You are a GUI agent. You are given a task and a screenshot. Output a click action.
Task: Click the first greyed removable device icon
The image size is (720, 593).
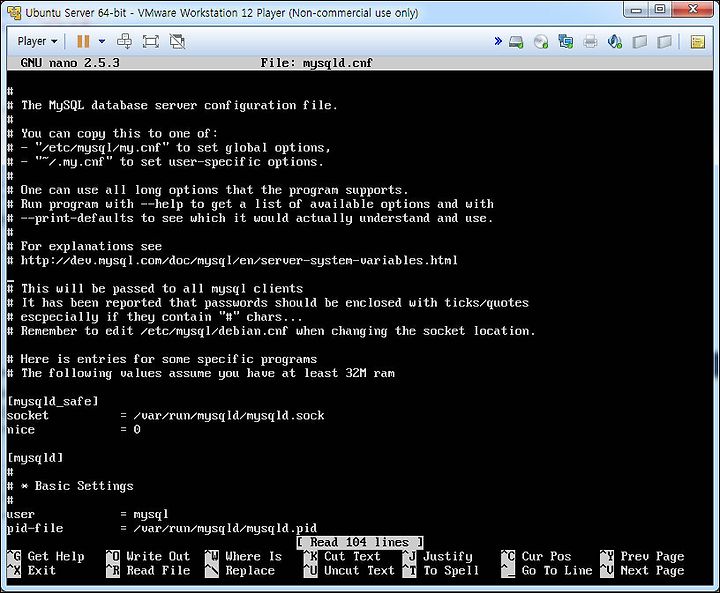[640, 42]
